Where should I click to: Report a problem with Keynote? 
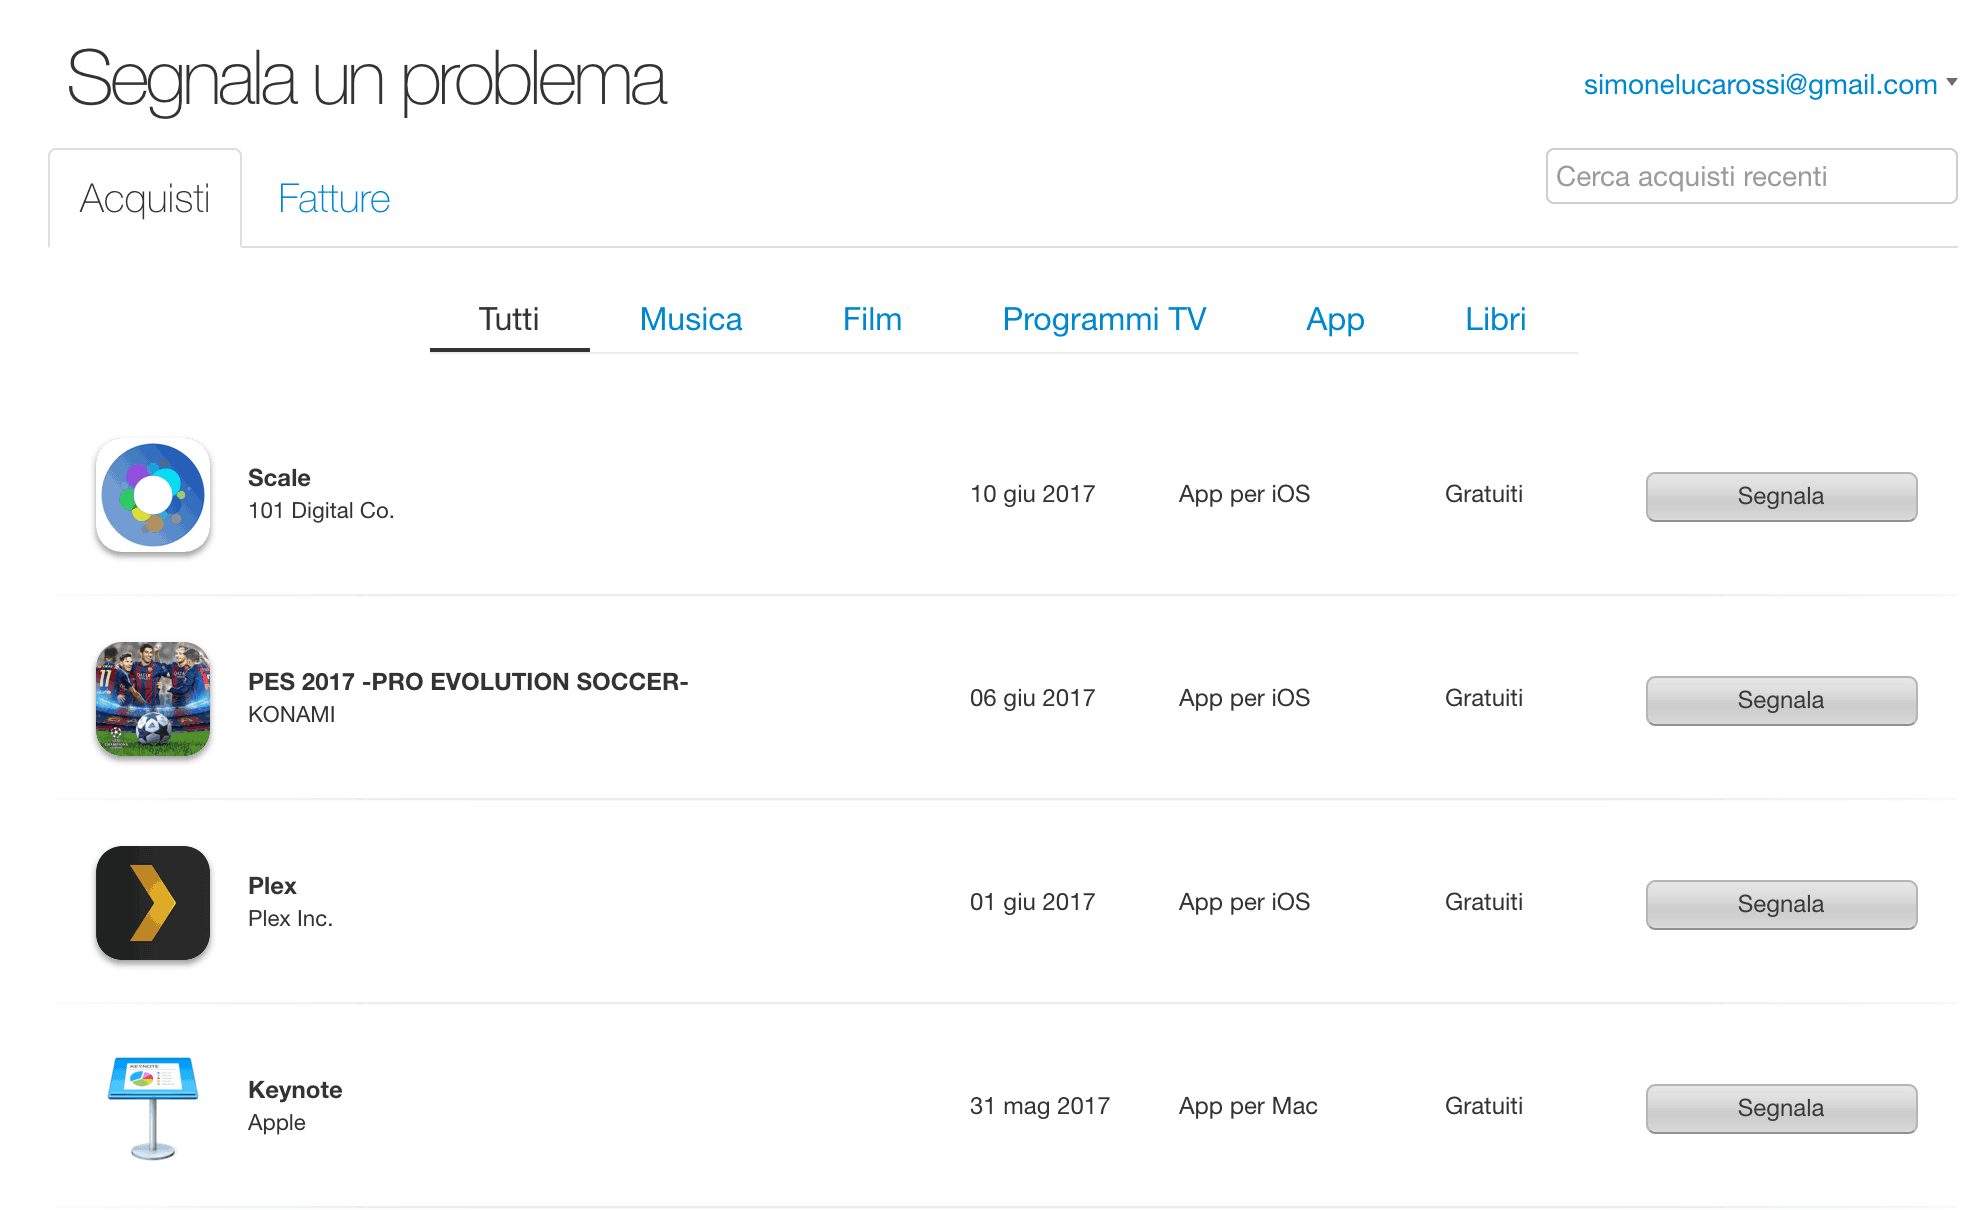tap(1781, 1108)
